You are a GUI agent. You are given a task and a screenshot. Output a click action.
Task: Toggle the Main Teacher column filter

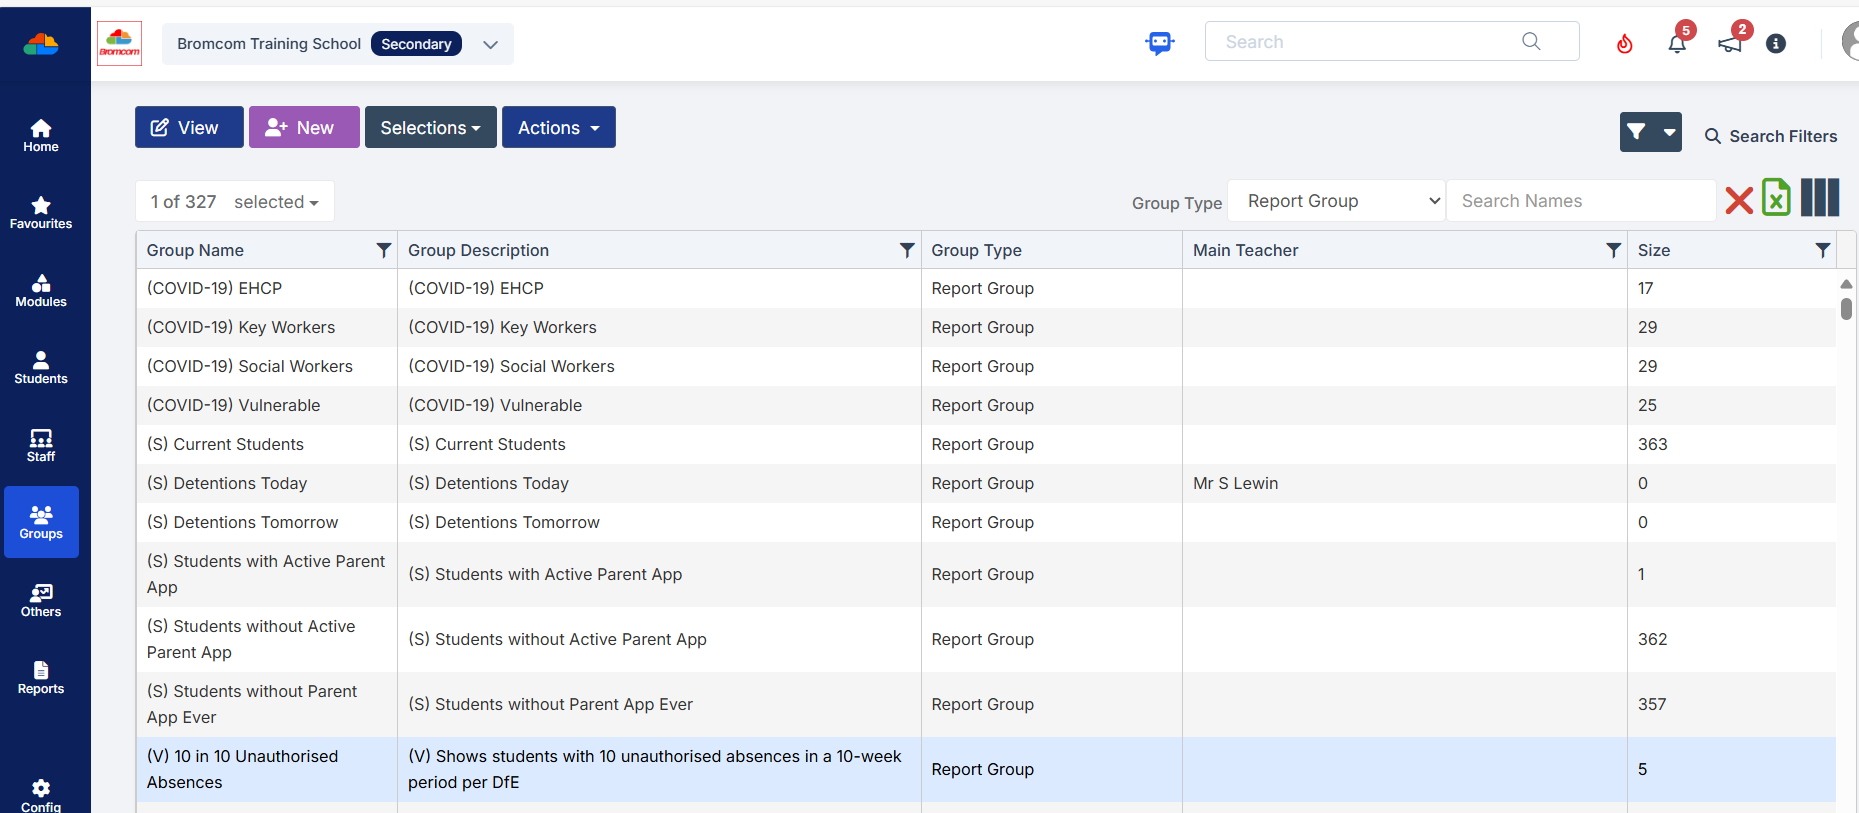tap(1612, 250)
